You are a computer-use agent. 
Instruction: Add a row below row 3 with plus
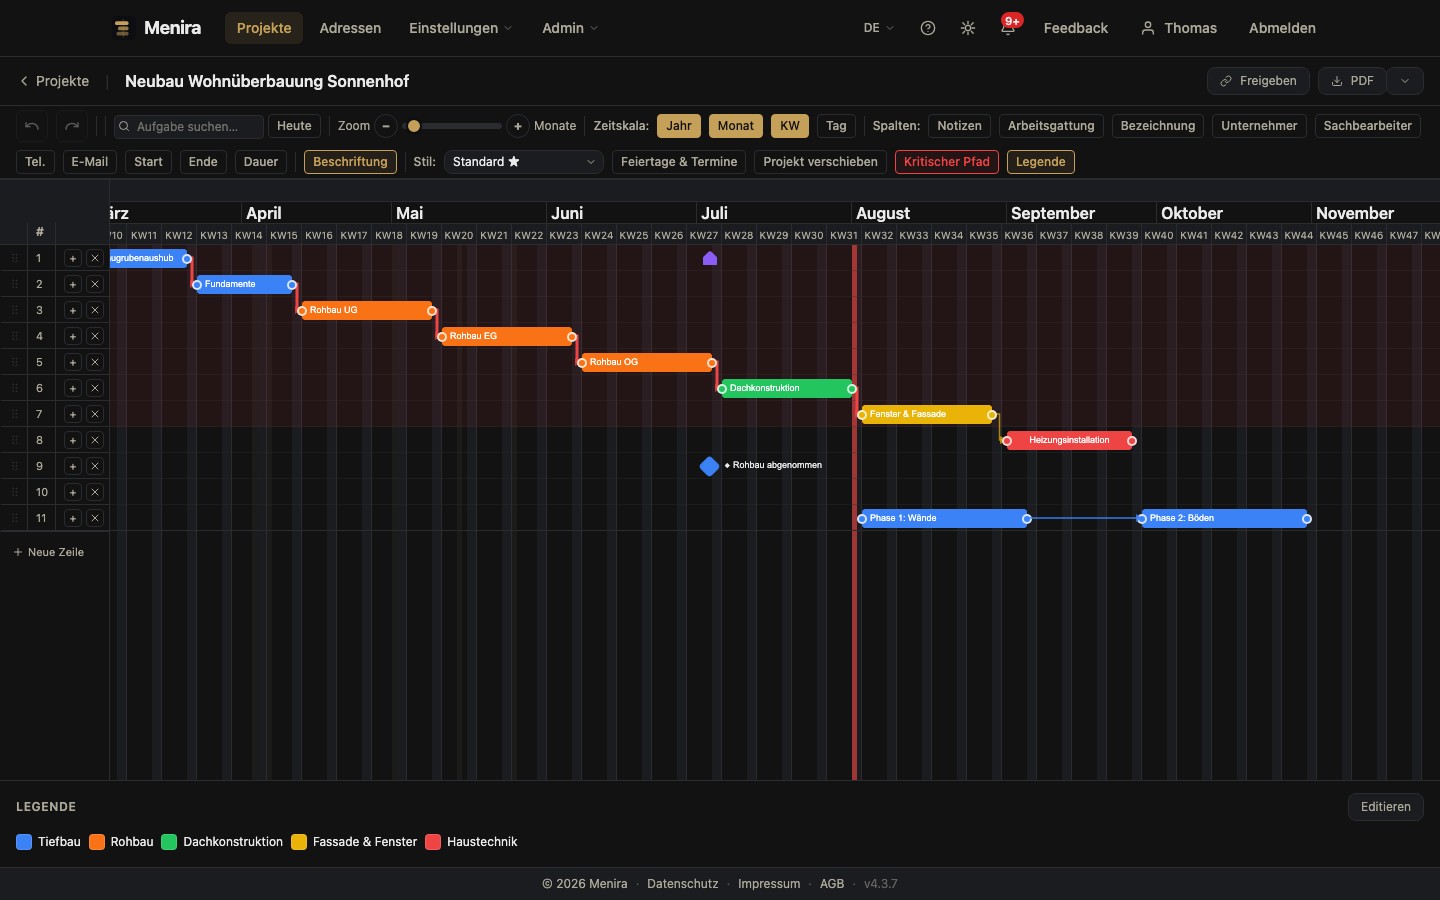coord(73,310)
